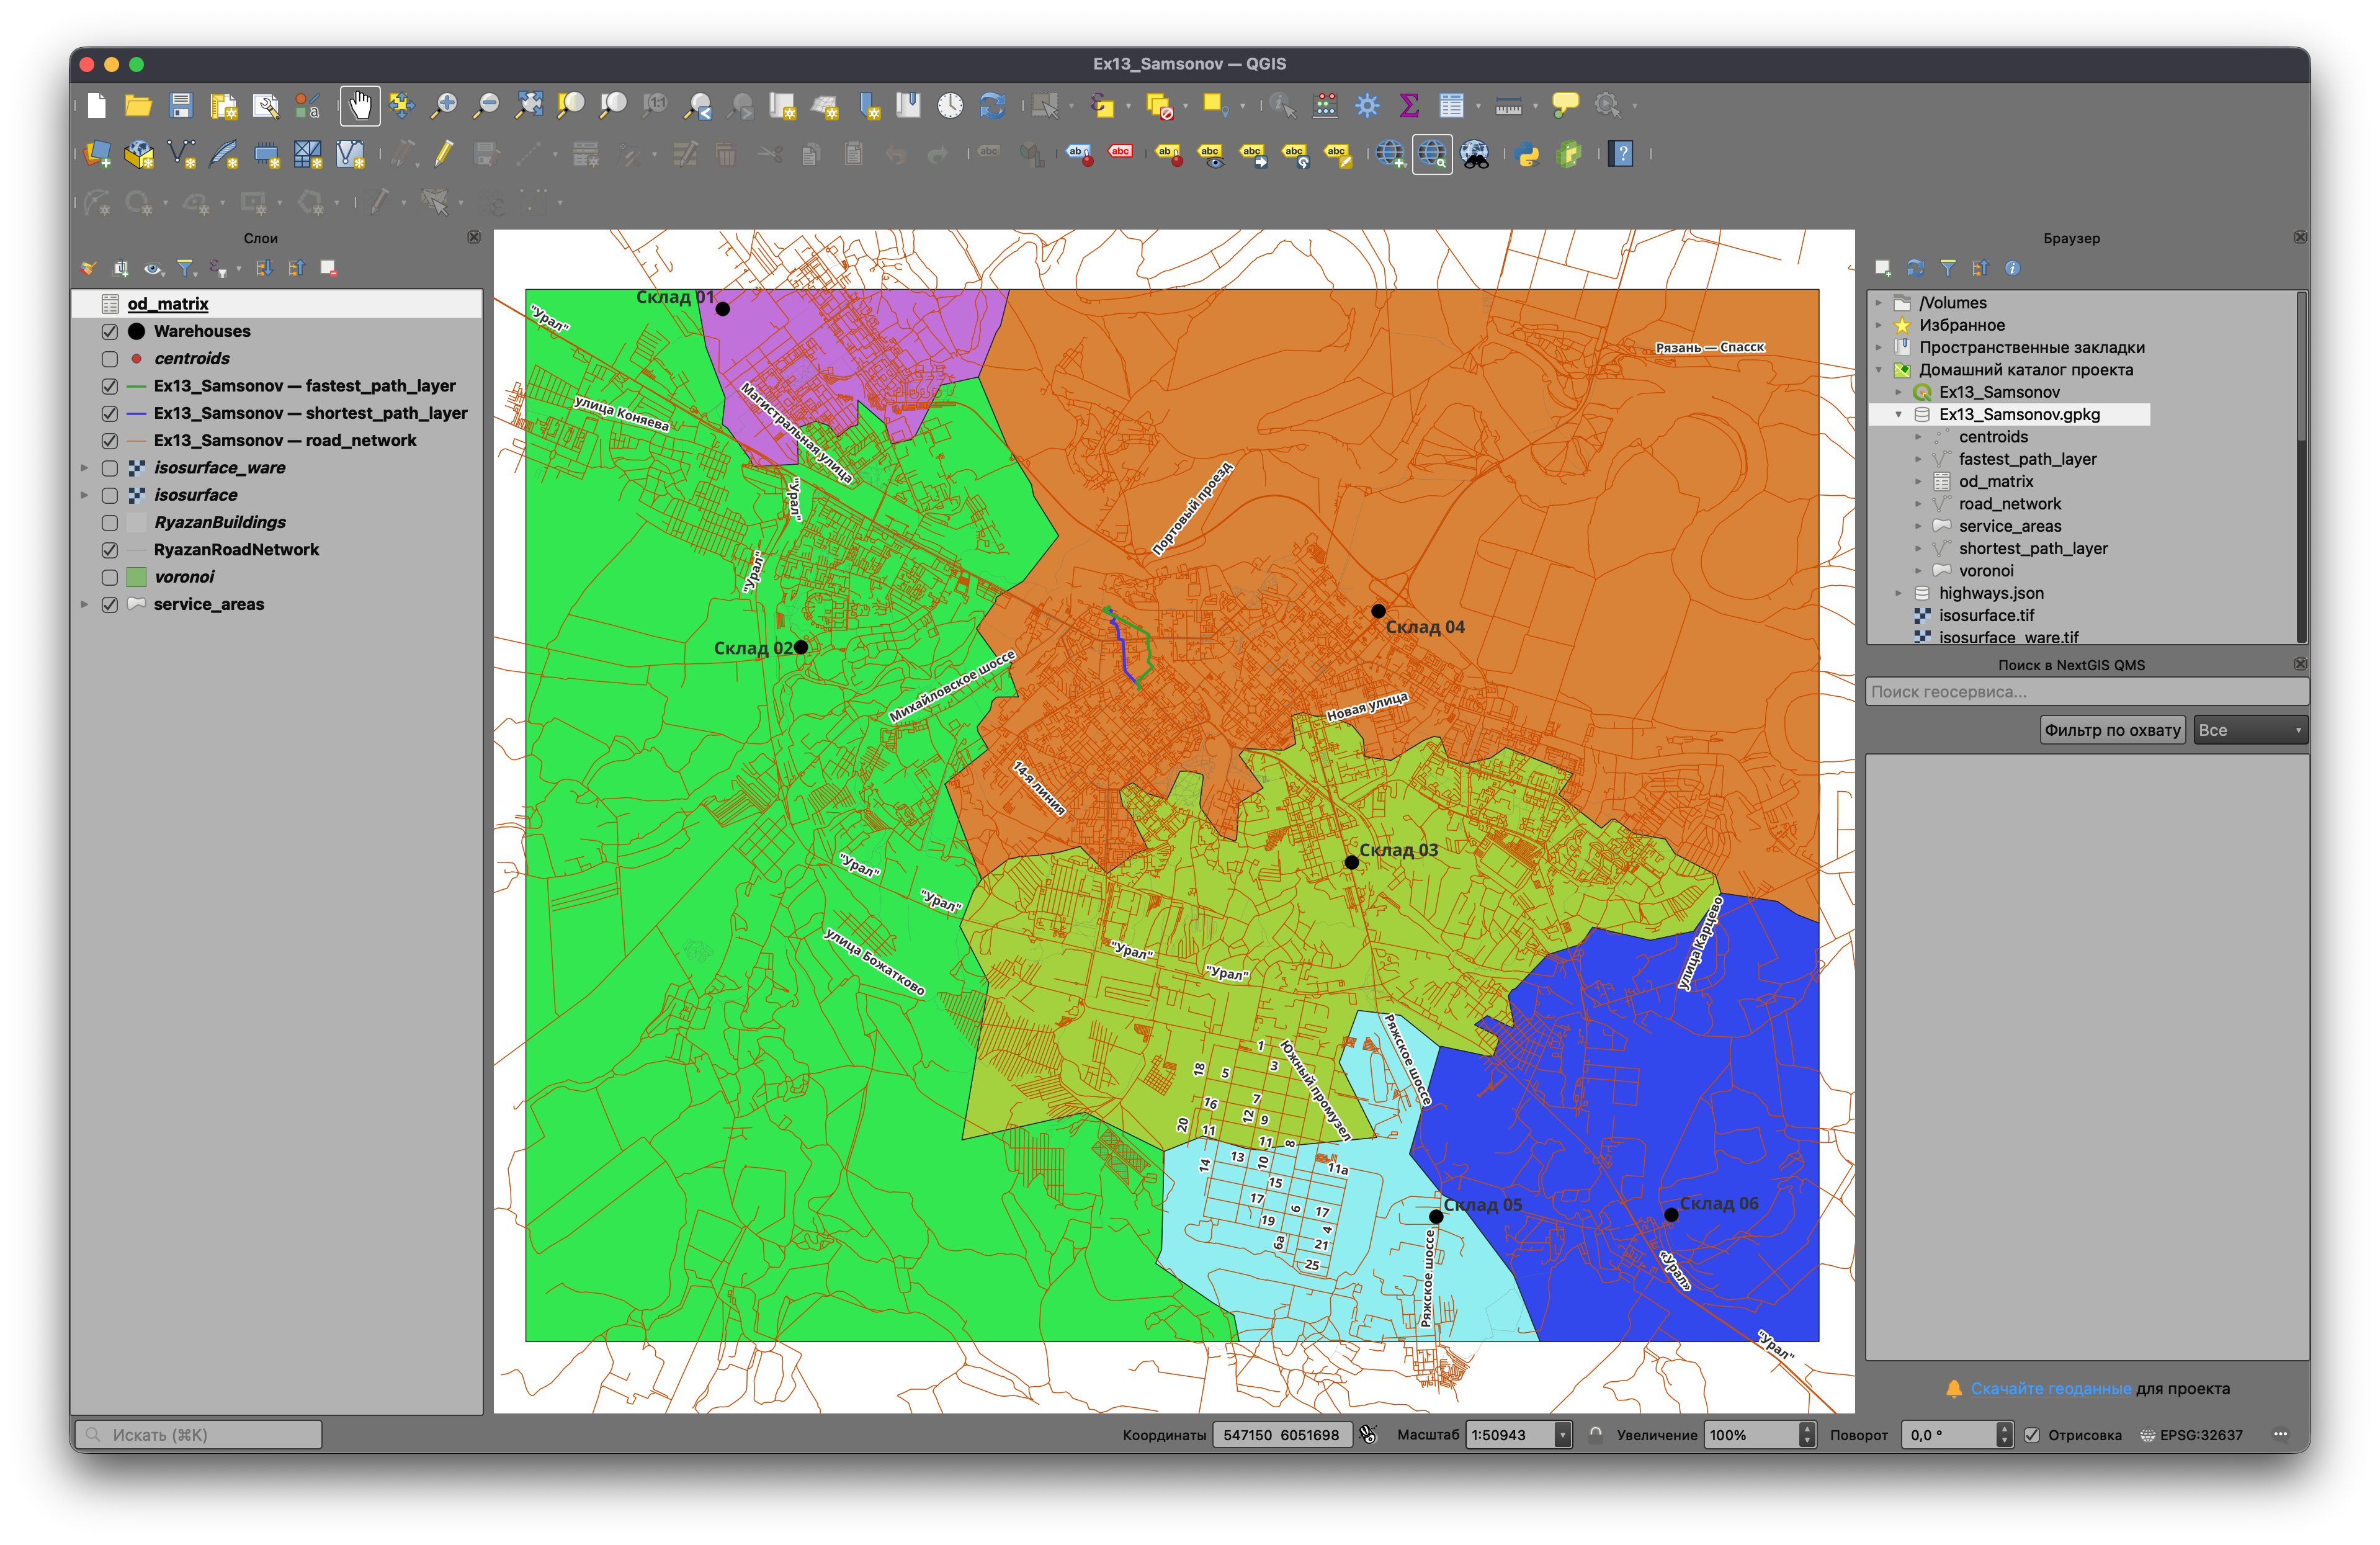Click the voronoi layer green color swatch
Viewport: 2380px width, 1545px height.
click(x=137, y=577)
